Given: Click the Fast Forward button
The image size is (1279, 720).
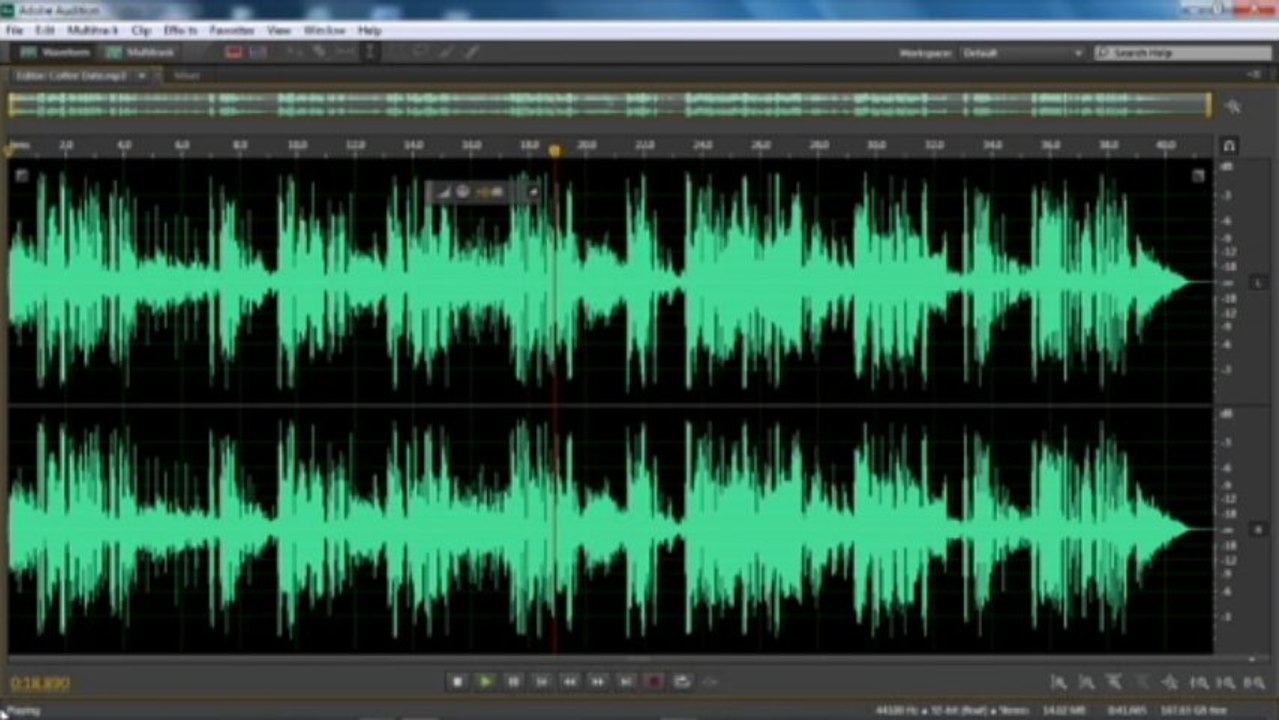Looking at the screenshot, I should click(x=597, y=682).
